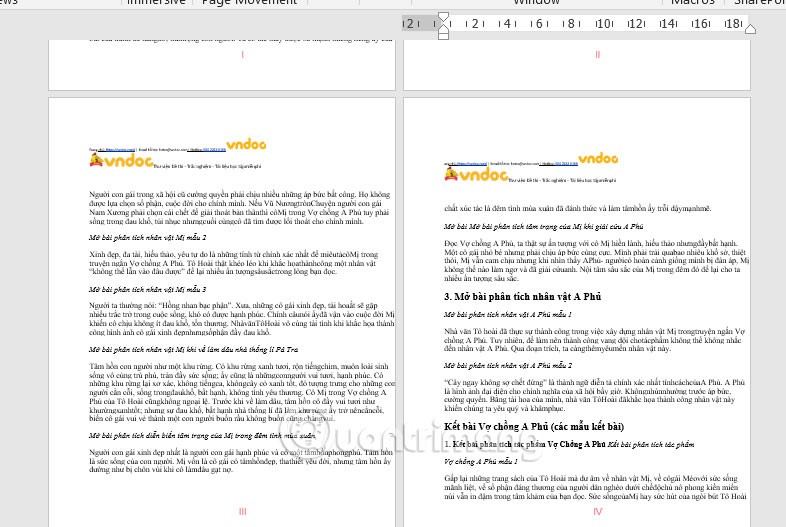786x527 pixels.
Task: Open the header hyperlink on page IV
Action: 472,163
